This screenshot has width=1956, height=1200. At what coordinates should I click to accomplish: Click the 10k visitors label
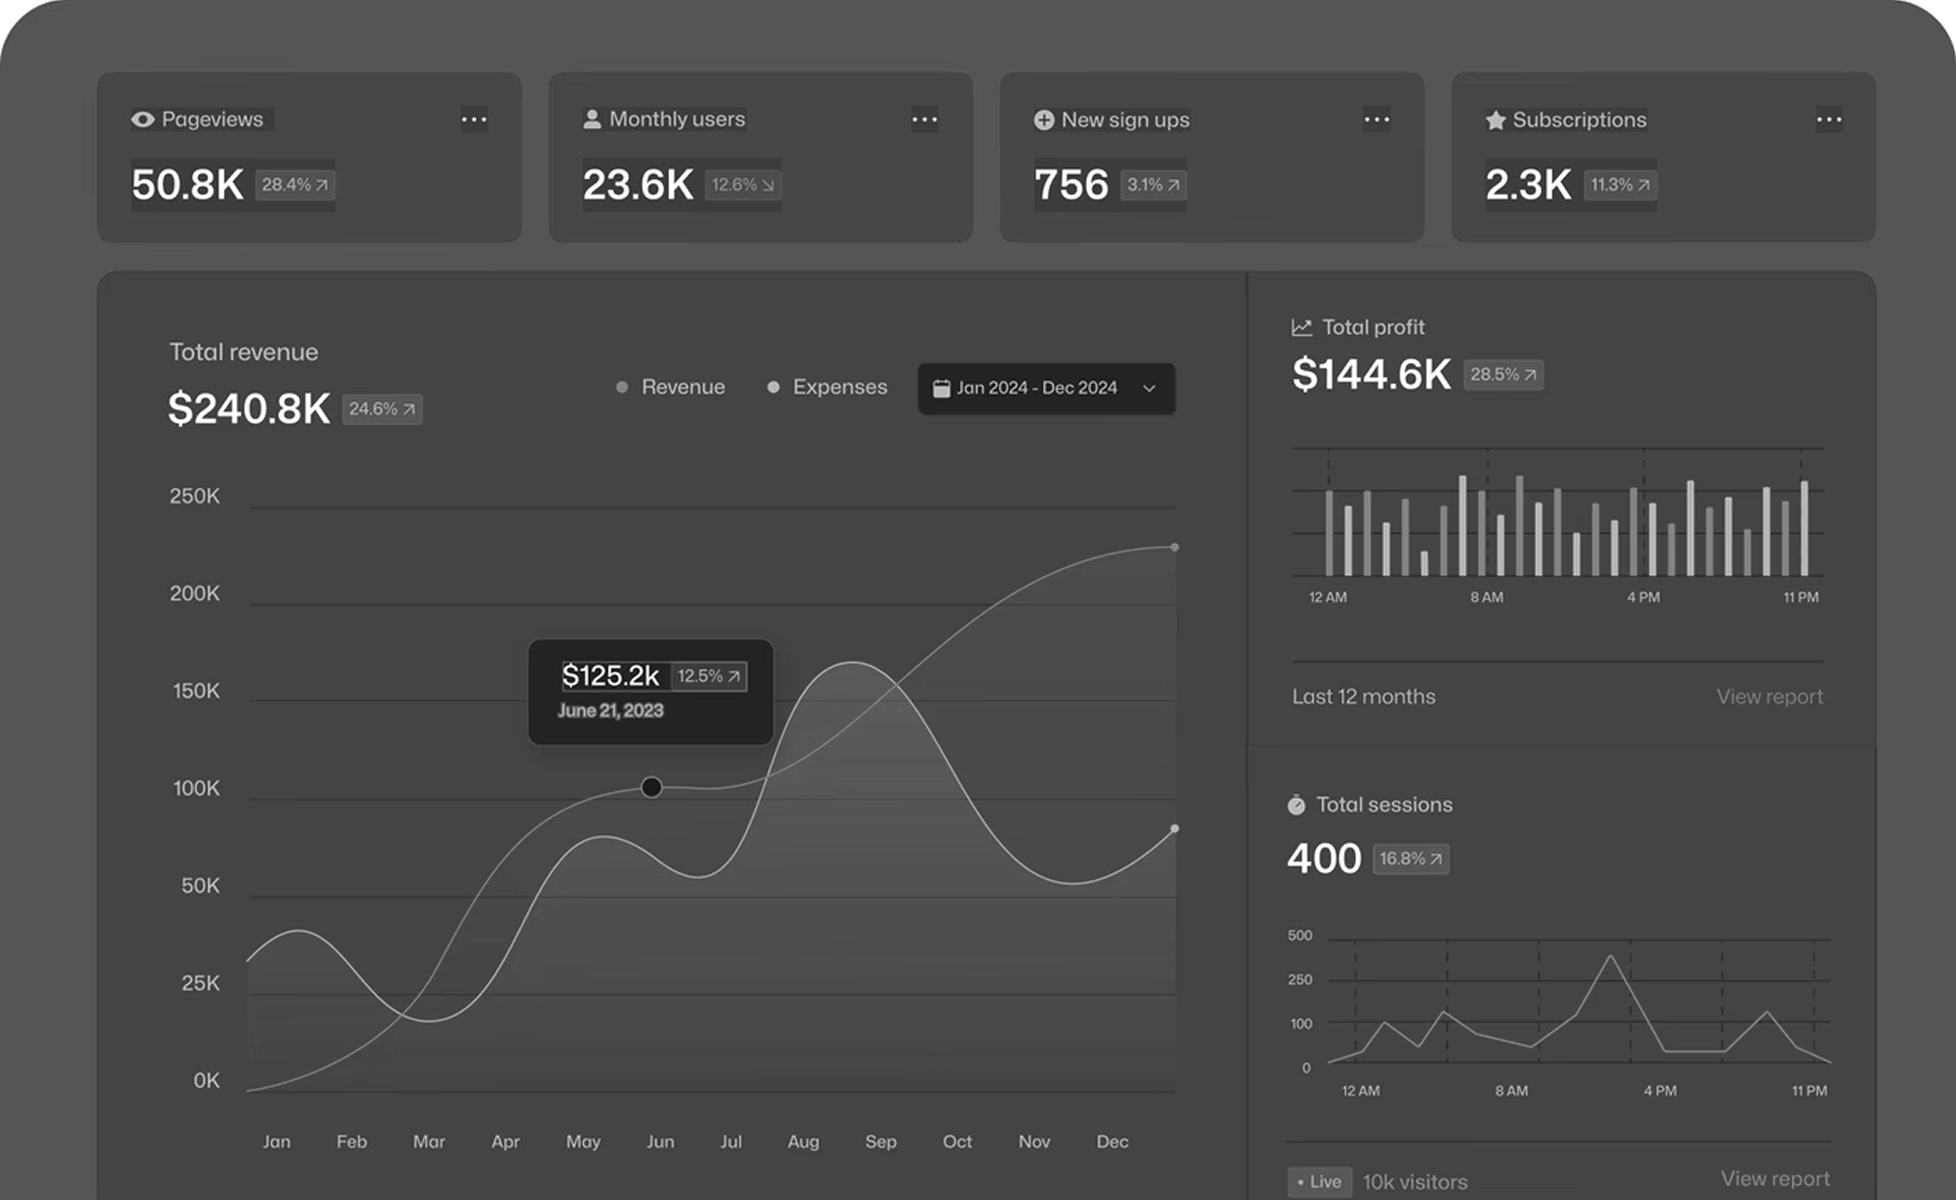1415,1183
